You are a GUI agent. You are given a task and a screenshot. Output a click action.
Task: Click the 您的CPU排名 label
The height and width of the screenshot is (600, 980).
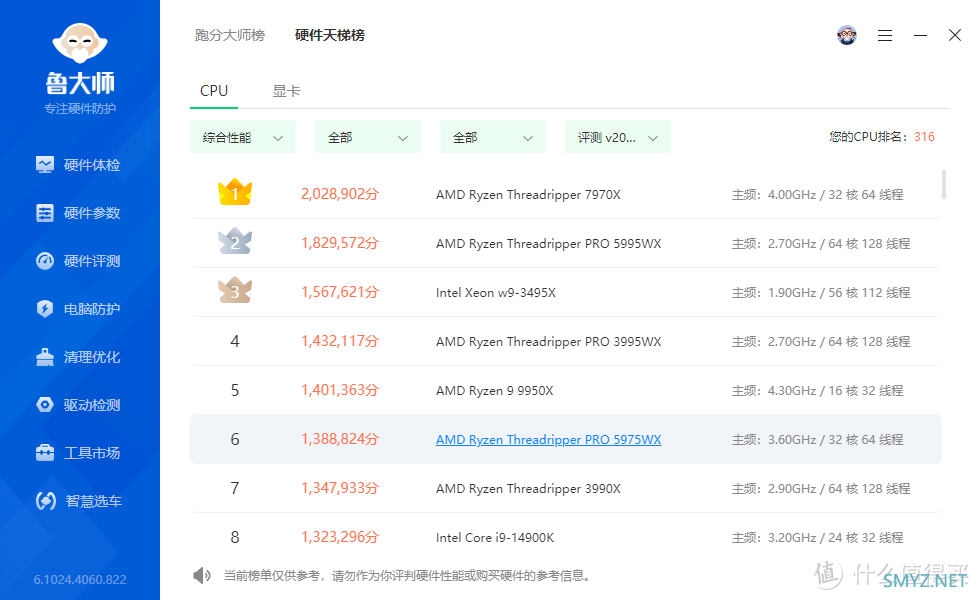(866, 137)
